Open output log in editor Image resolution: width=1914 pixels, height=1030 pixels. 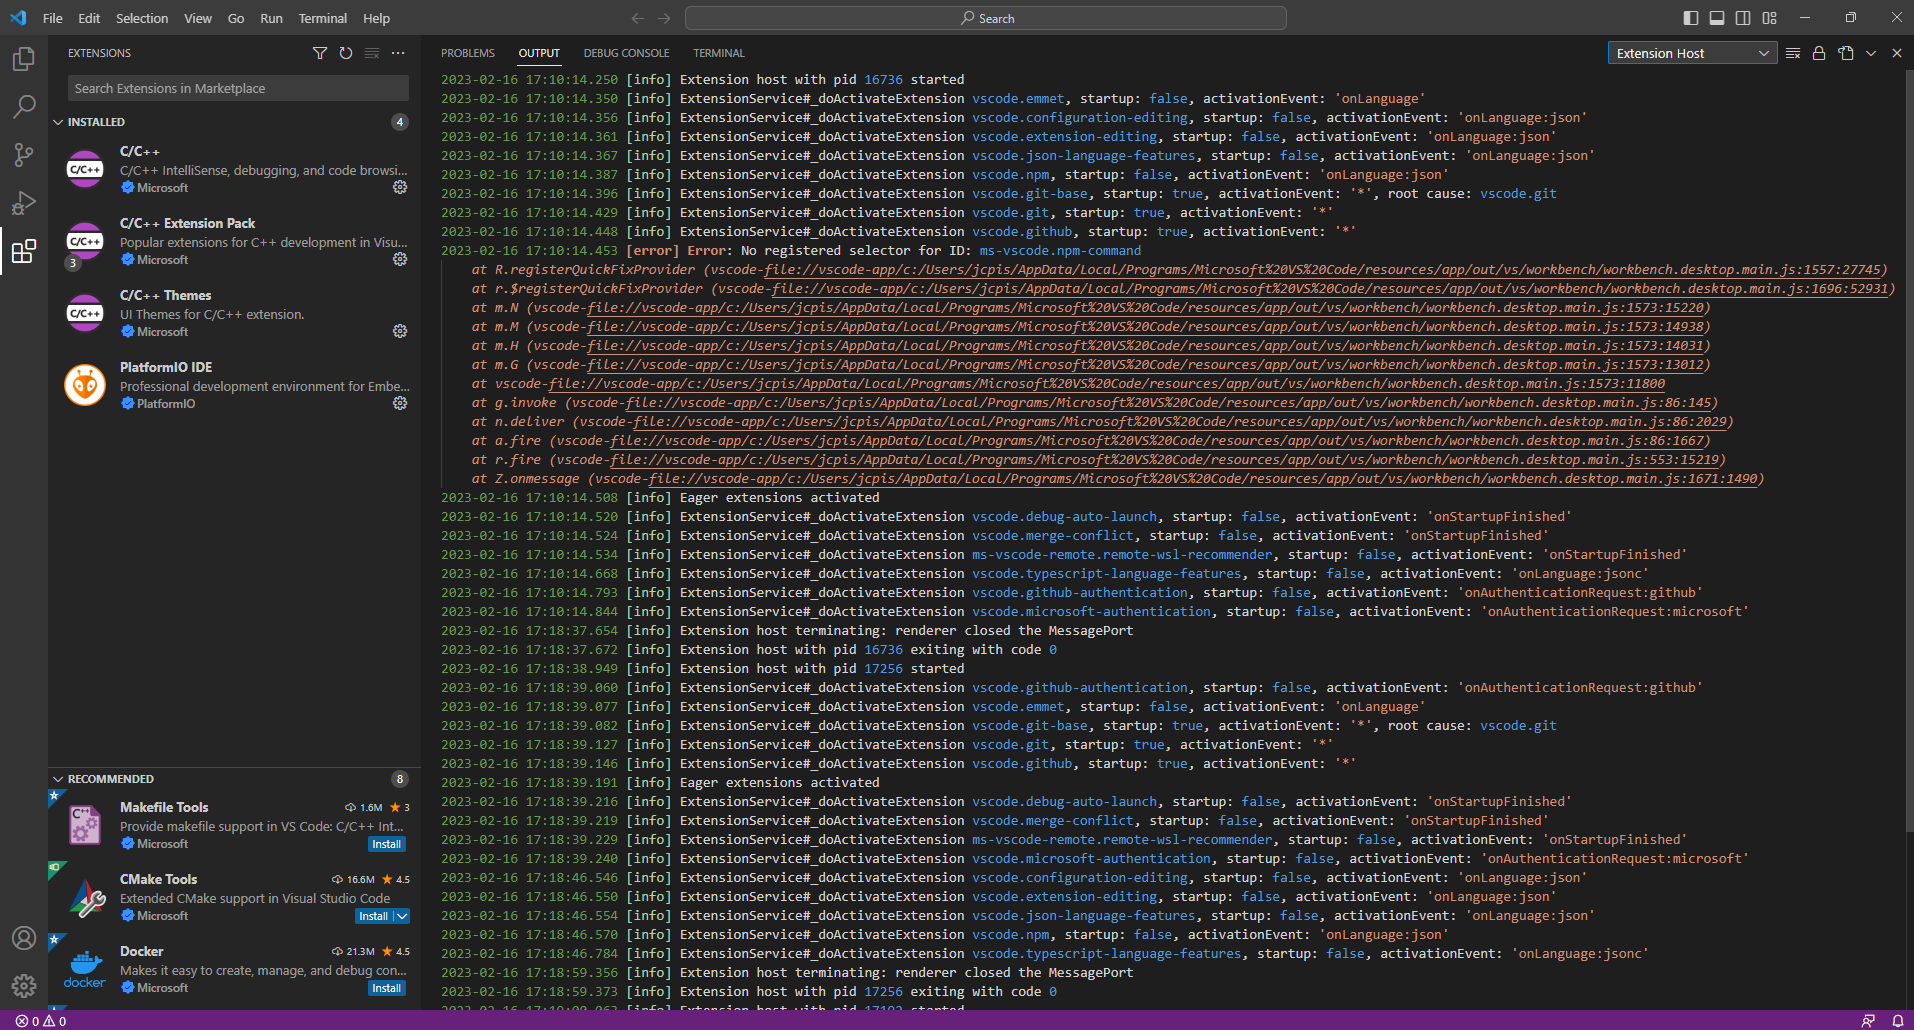coord(1845,53)
